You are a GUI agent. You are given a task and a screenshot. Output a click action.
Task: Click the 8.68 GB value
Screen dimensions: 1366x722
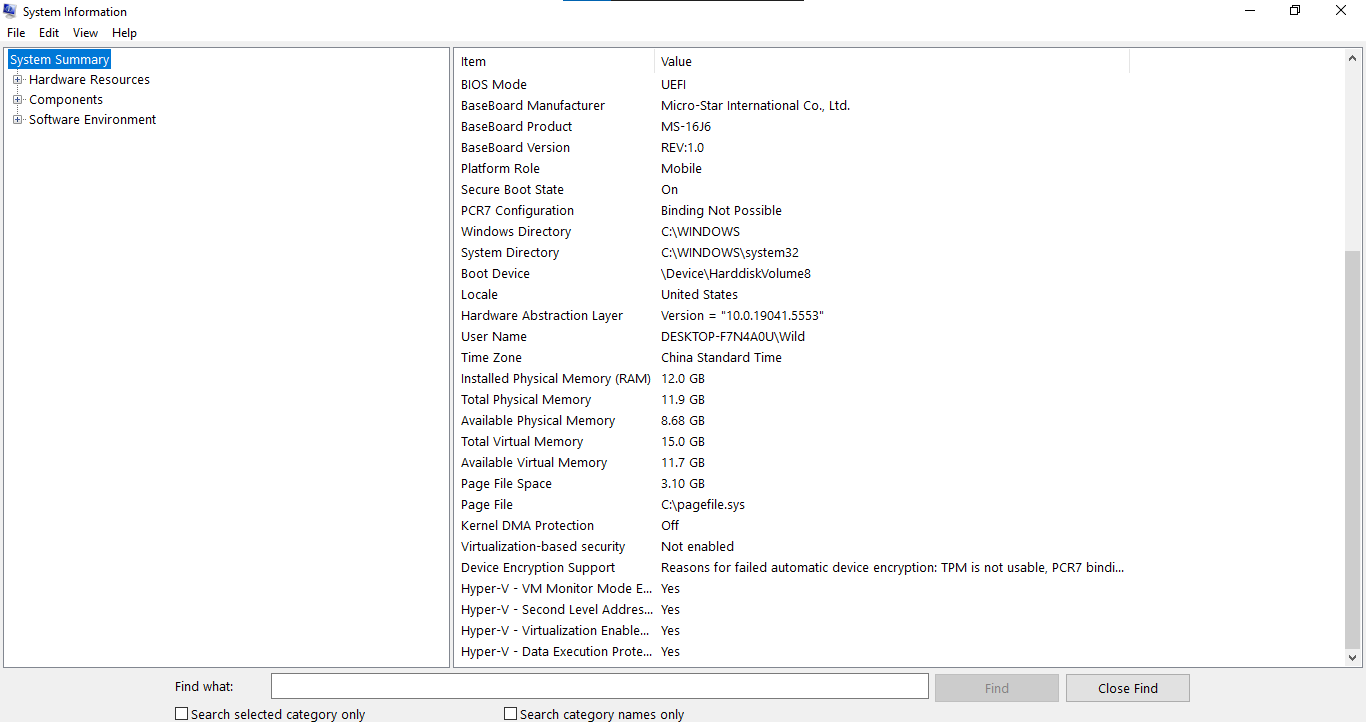(683, 421)
